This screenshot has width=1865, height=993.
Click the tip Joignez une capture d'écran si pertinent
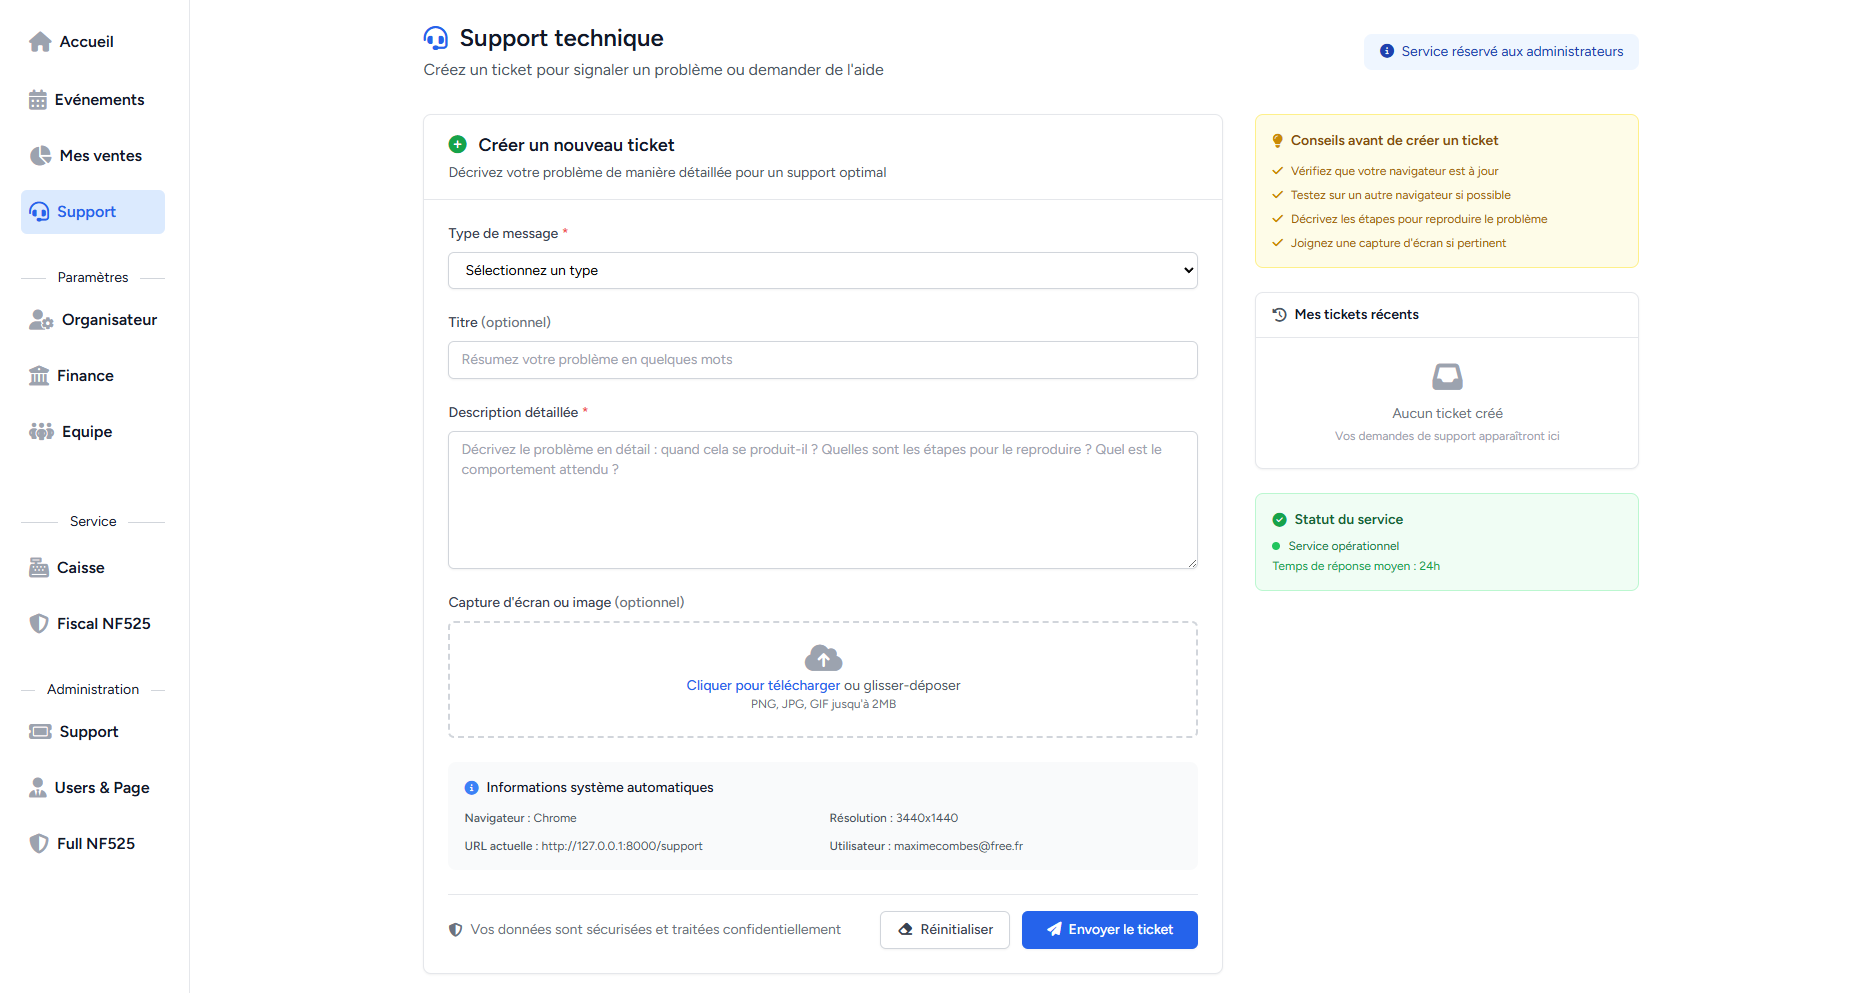click(x=1398, y=244)
